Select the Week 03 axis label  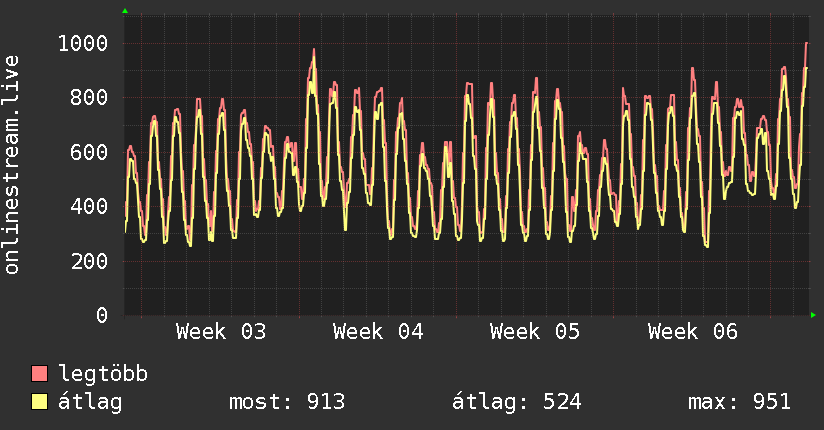[x=221, y=332]
